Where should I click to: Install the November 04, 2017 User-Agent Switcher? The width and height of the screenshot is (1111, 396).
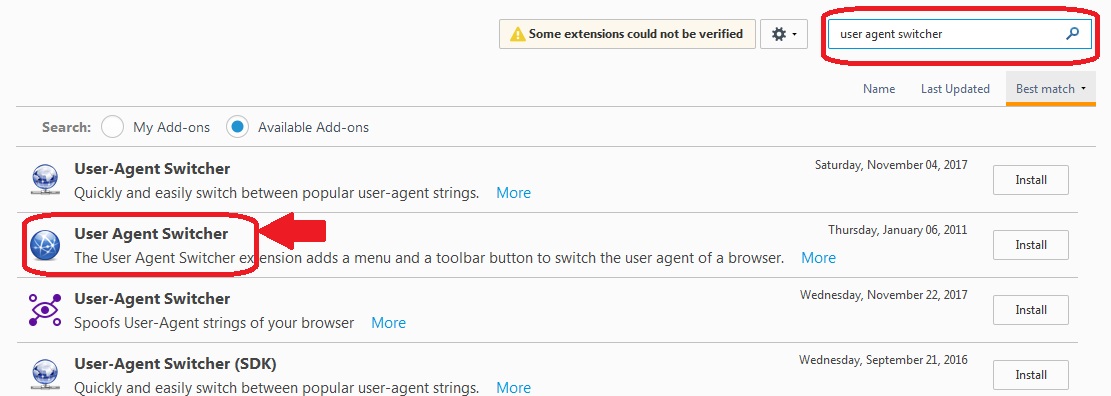1031,180
